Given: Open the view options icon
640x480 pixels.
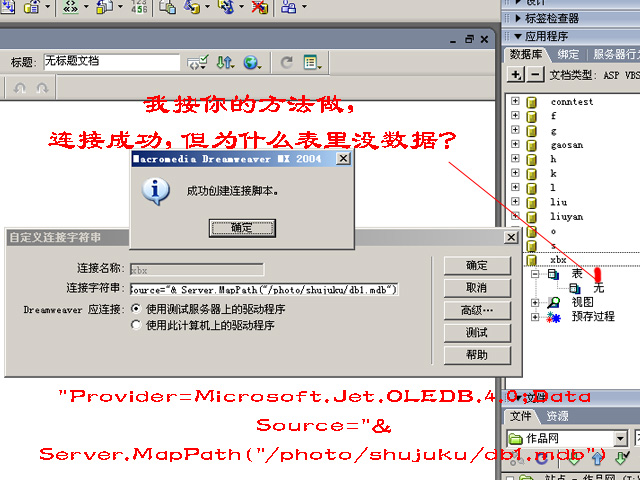Looking at the screenshot, I should 312,62.
